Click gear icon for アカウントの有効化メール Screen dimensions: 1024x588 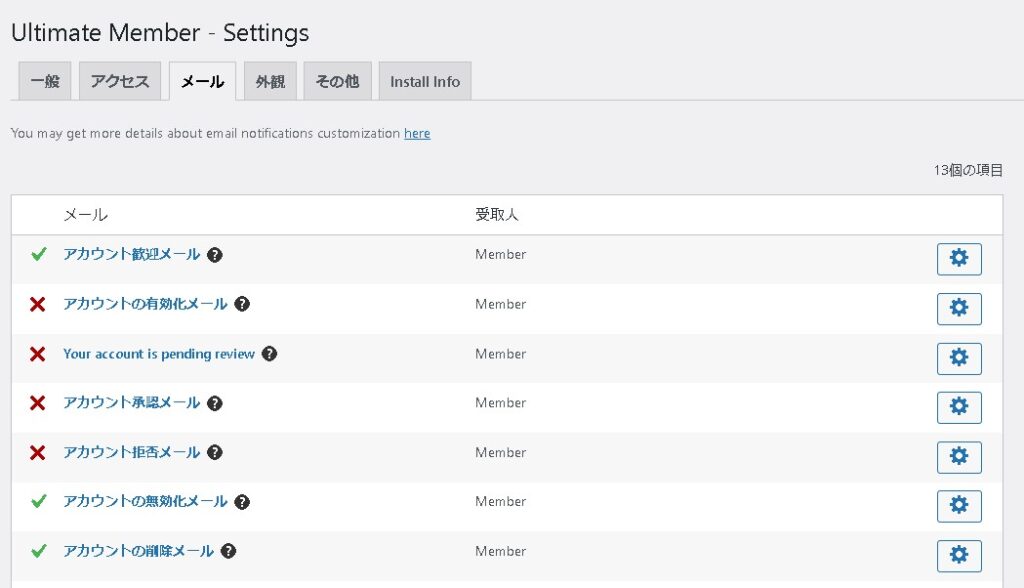click(x=959, y=309)
